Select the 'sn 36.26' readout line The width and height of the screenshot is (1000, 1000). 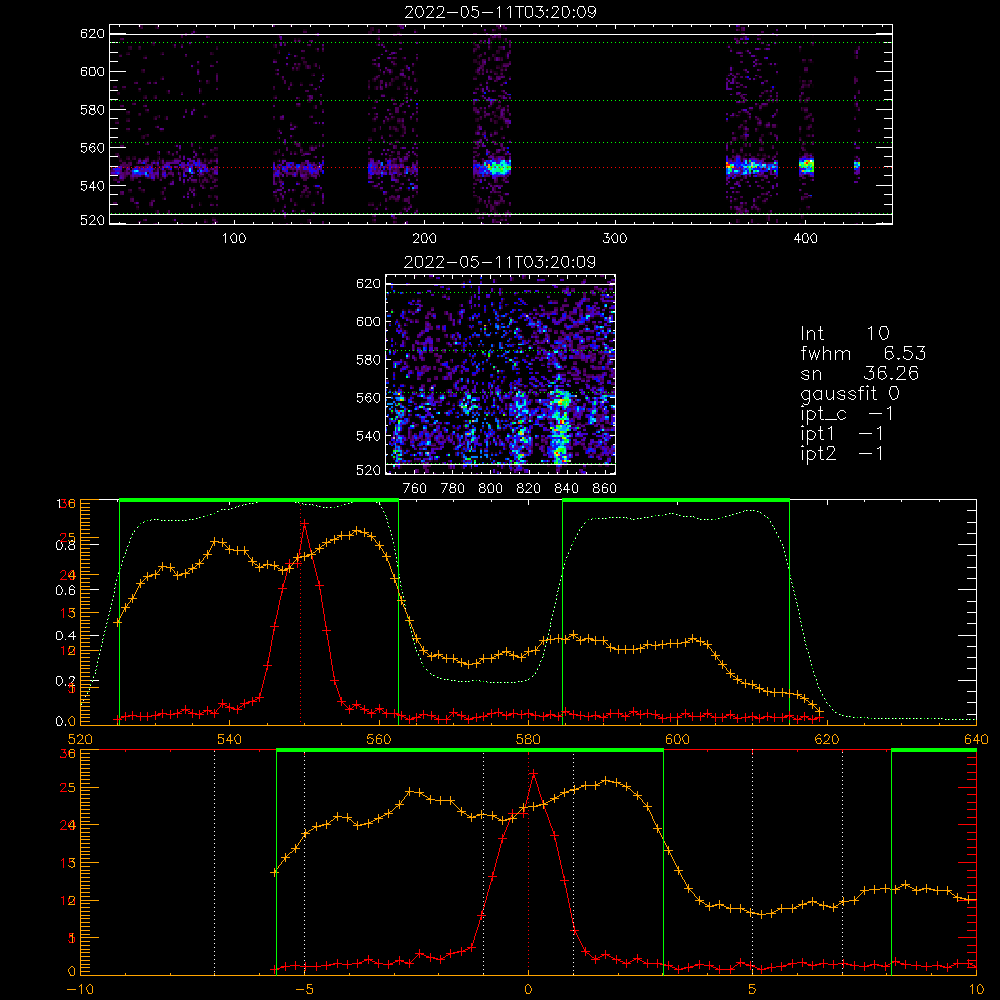pyautogui.click(x=859, y=373)
